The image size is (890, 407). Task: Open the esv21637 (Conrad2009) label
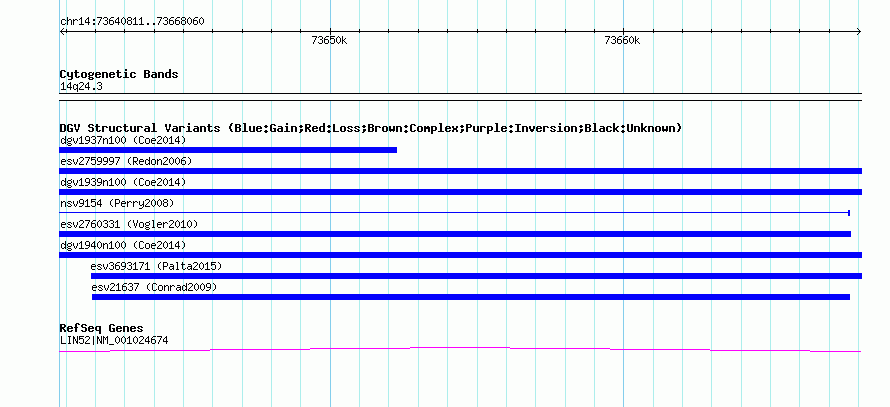(154, 287)
